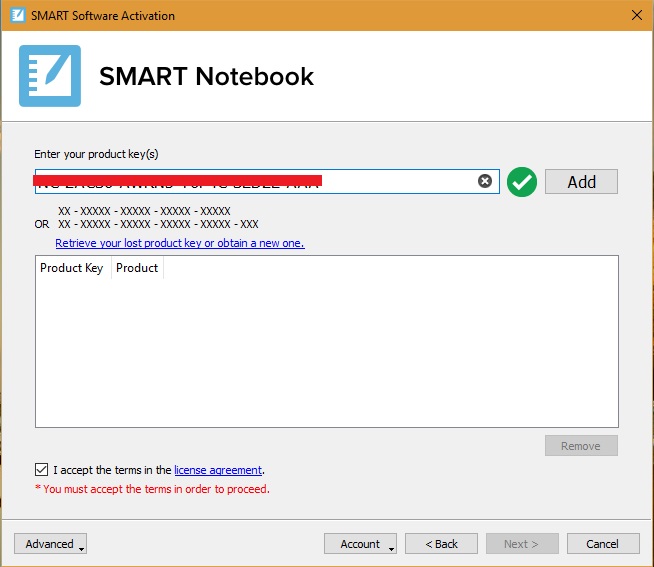
Task: Click the 'You must accept the terms' warning text
Action: pos(152,489)
